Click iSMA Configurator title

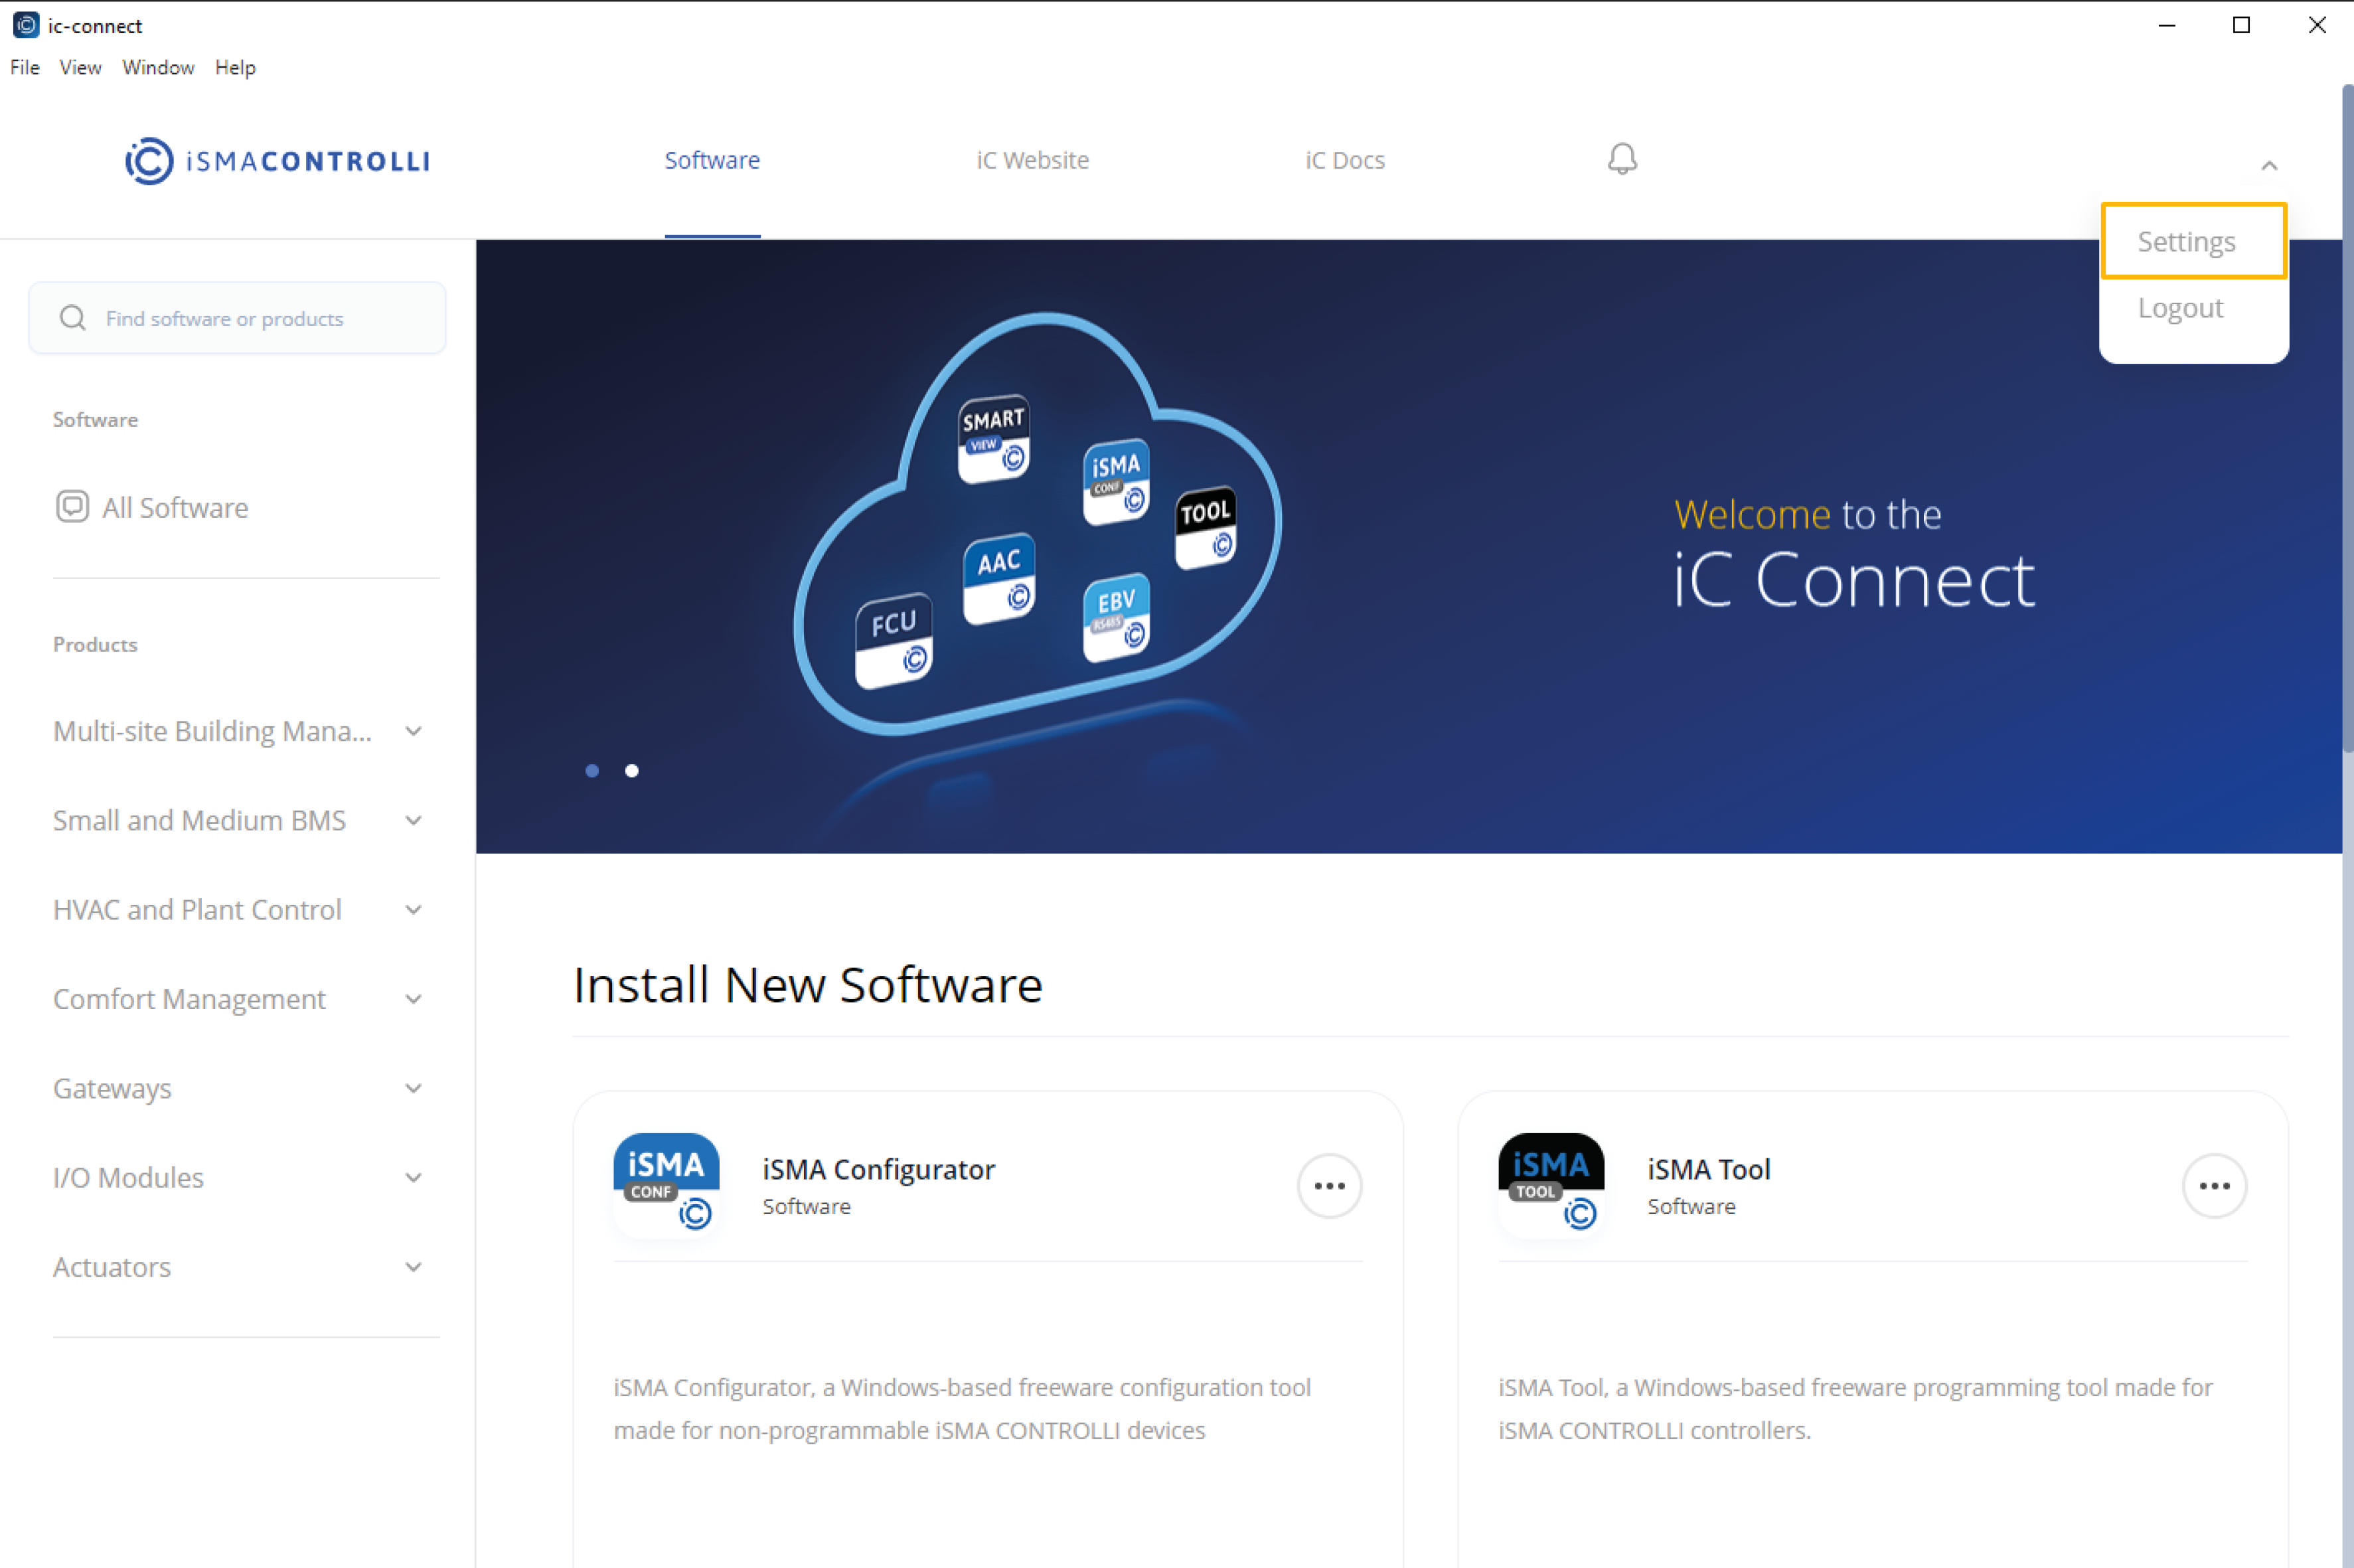click(878, 1169)
